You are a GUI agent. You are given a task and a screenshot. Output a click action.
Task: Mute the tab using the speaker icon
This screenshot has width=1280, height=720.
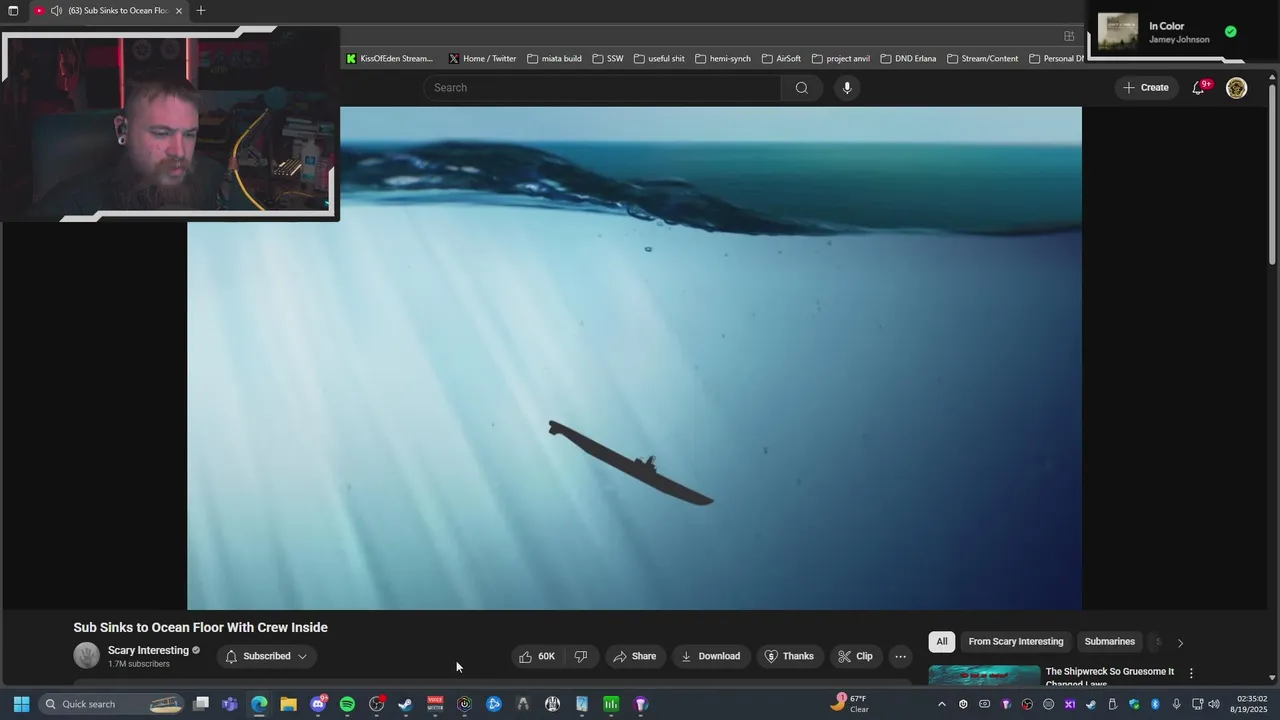click(56, 11)
